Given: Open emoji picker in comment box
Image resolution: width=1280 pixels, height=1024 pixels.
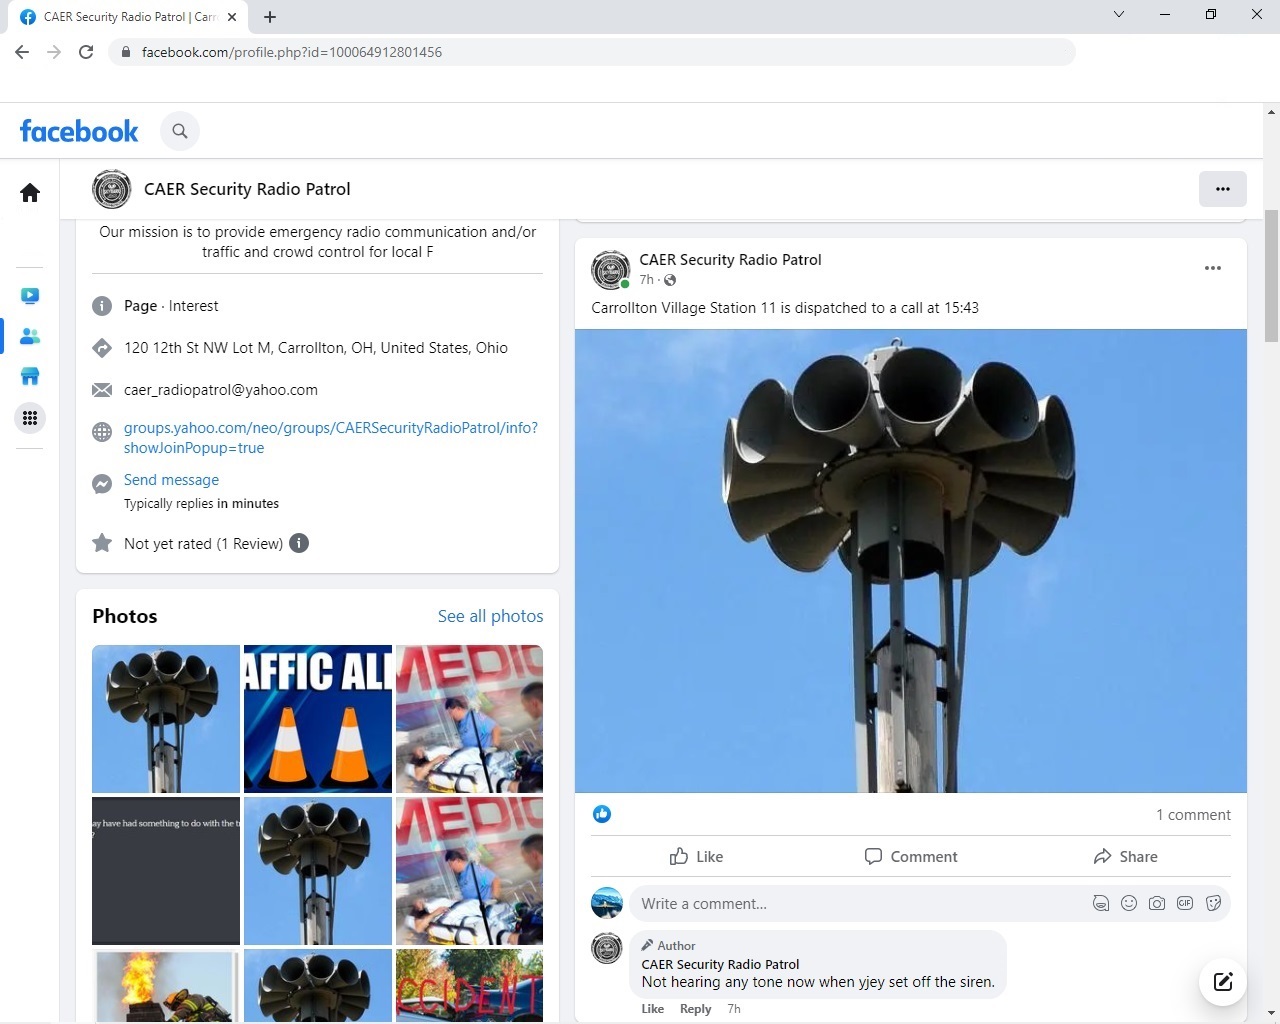Looking at the screenshot, I should coord(1129,904).
